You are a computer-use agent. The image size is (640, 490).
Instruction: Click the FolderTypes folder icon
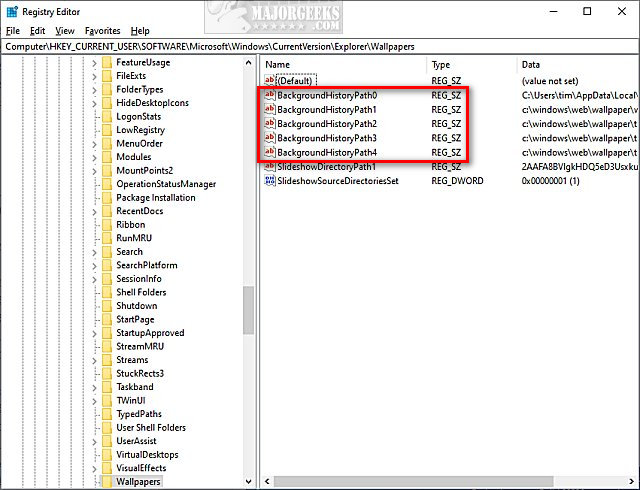click(107, 89)
